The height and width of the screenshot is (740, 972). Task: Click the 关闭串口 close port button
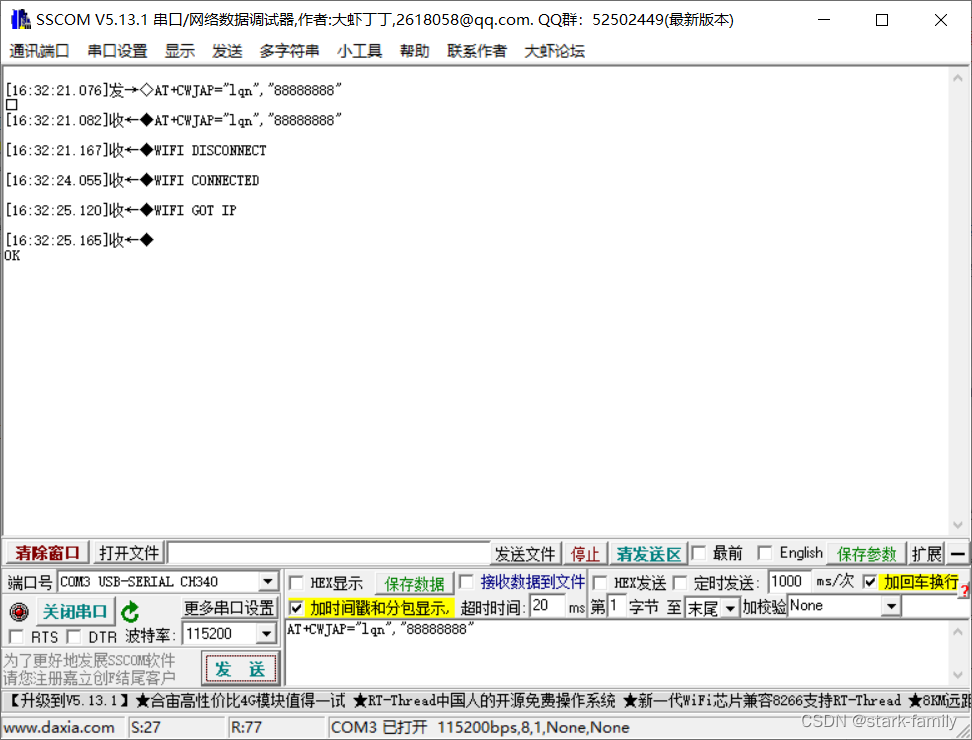[x=75, y=611]
